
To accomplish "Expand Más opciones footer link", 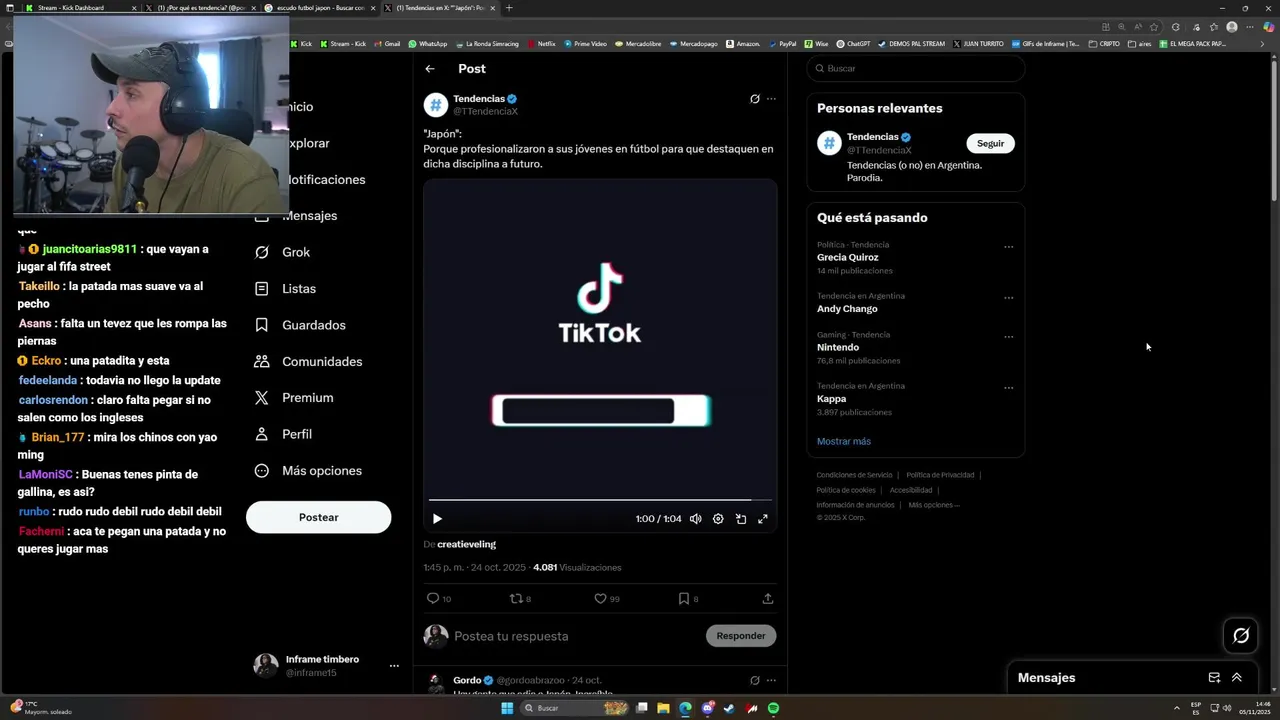I will point(933,505).
